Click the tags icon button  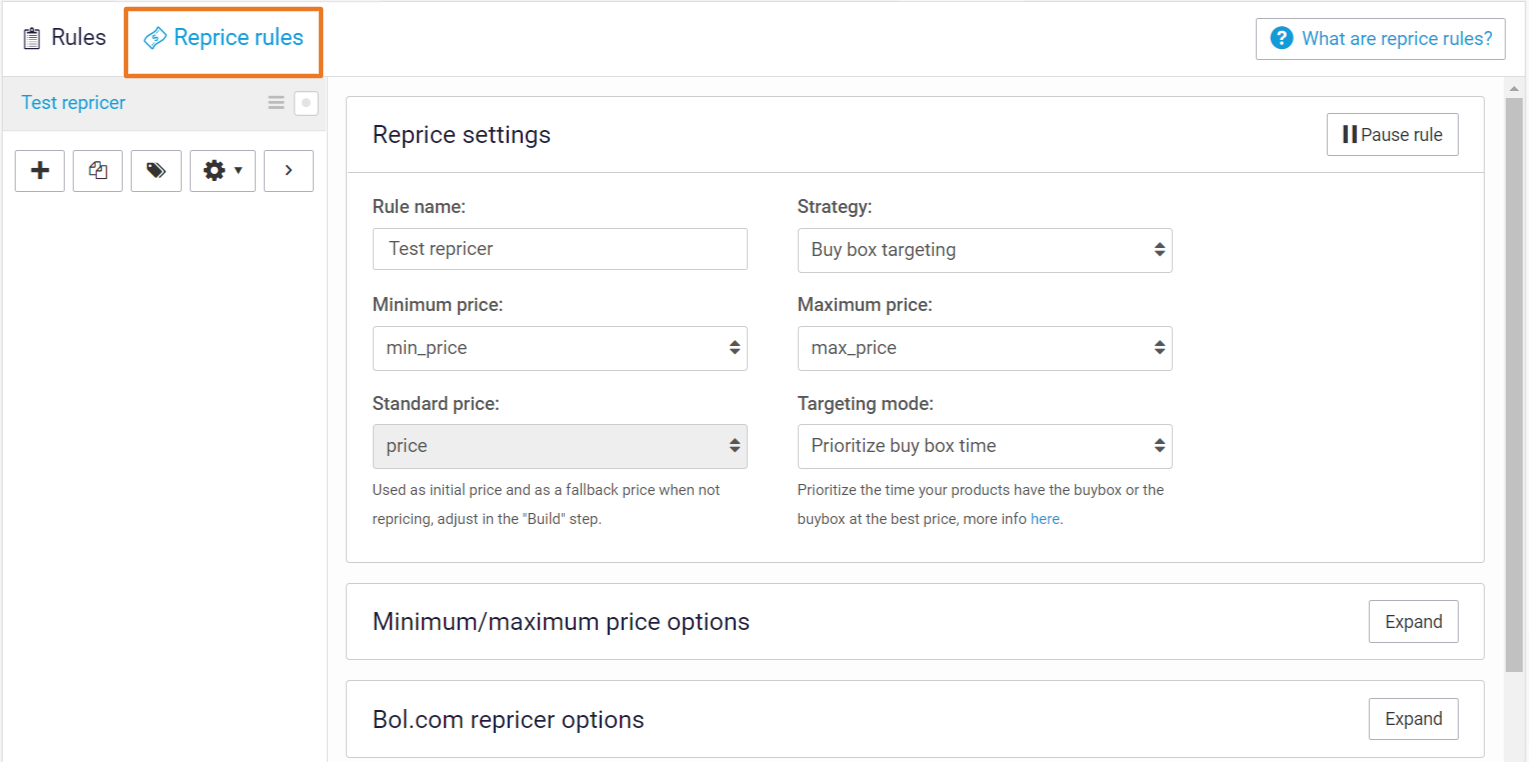pyautogui.click(x=156, y=171)
